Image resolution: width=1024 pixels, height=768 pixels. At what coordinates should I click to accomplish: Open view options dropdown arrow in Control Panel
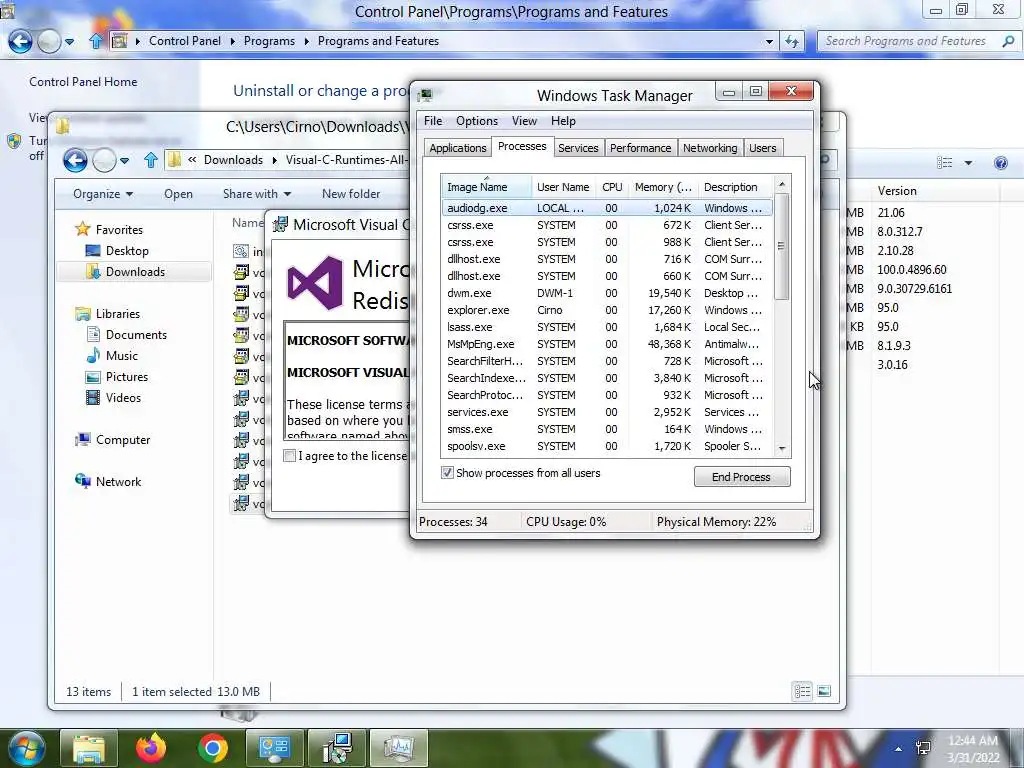point(968,163)
